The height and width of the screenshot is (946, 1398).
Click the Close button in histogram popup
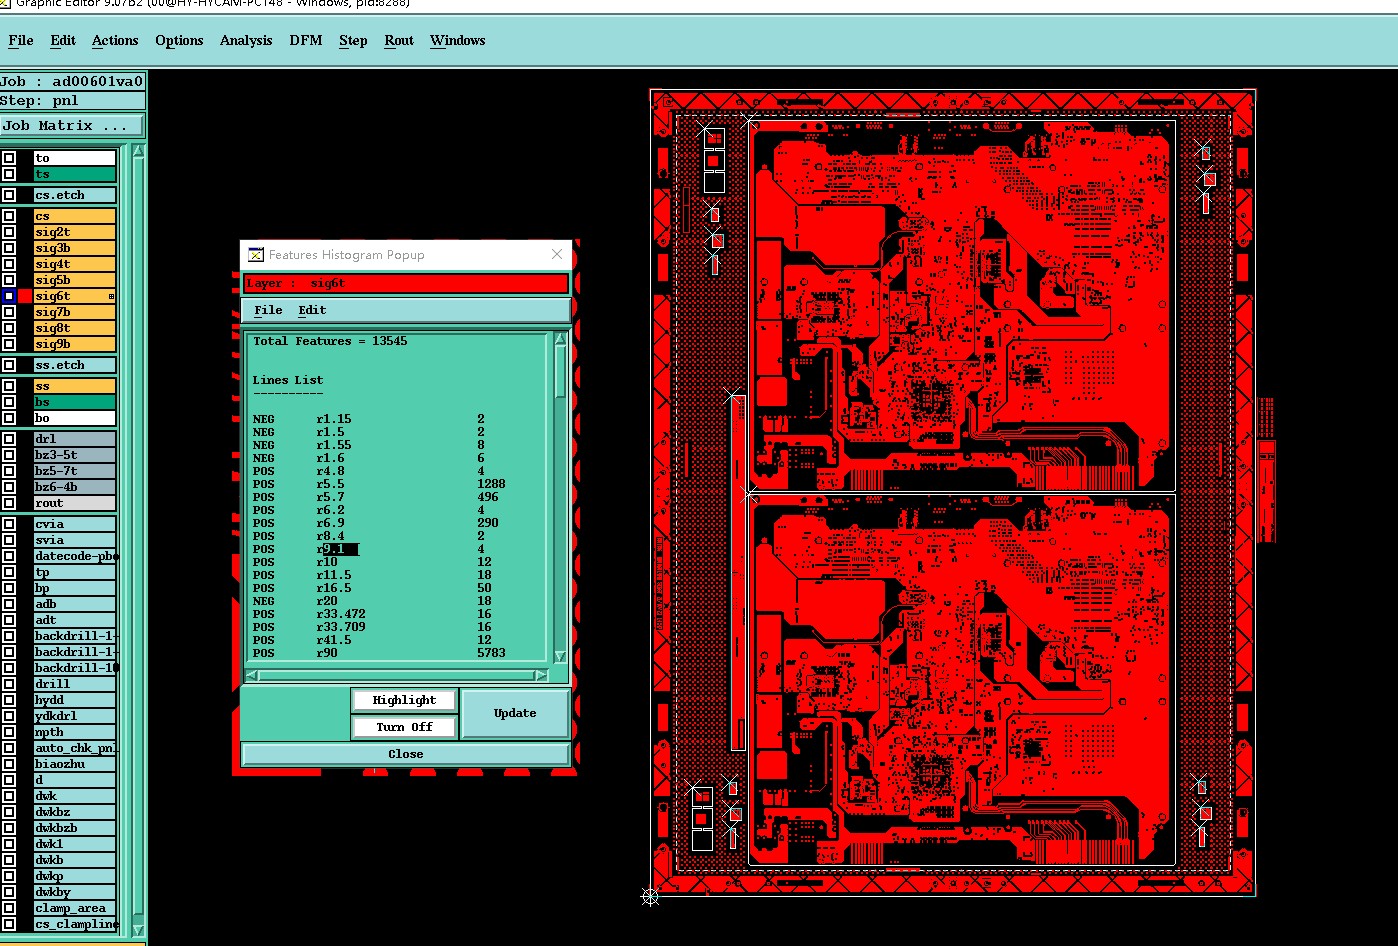(x=405, y=754)
